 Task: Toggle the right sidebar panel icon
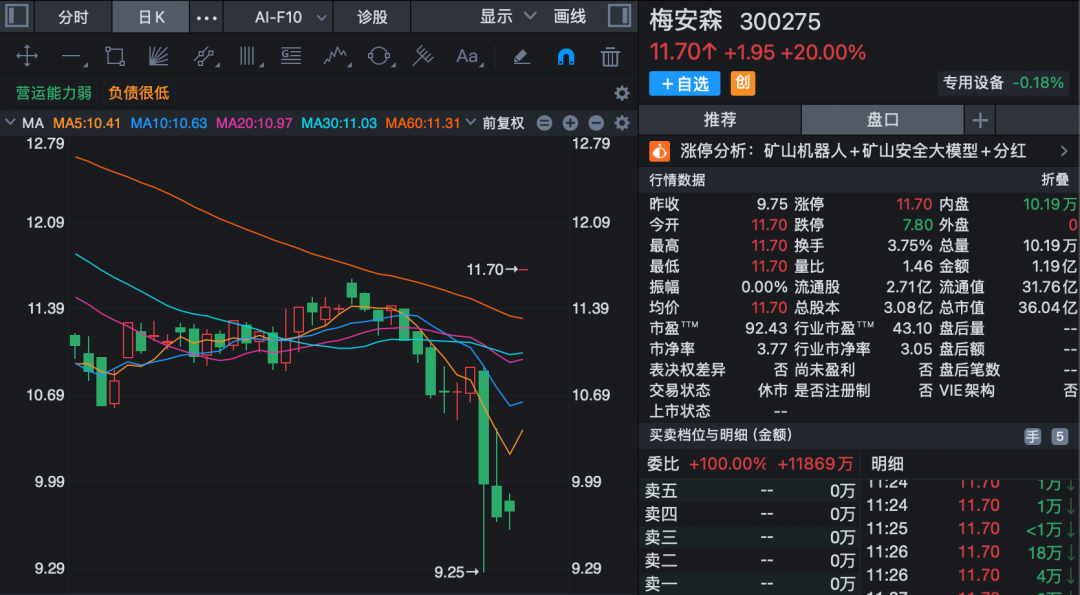tap(619, 16)
